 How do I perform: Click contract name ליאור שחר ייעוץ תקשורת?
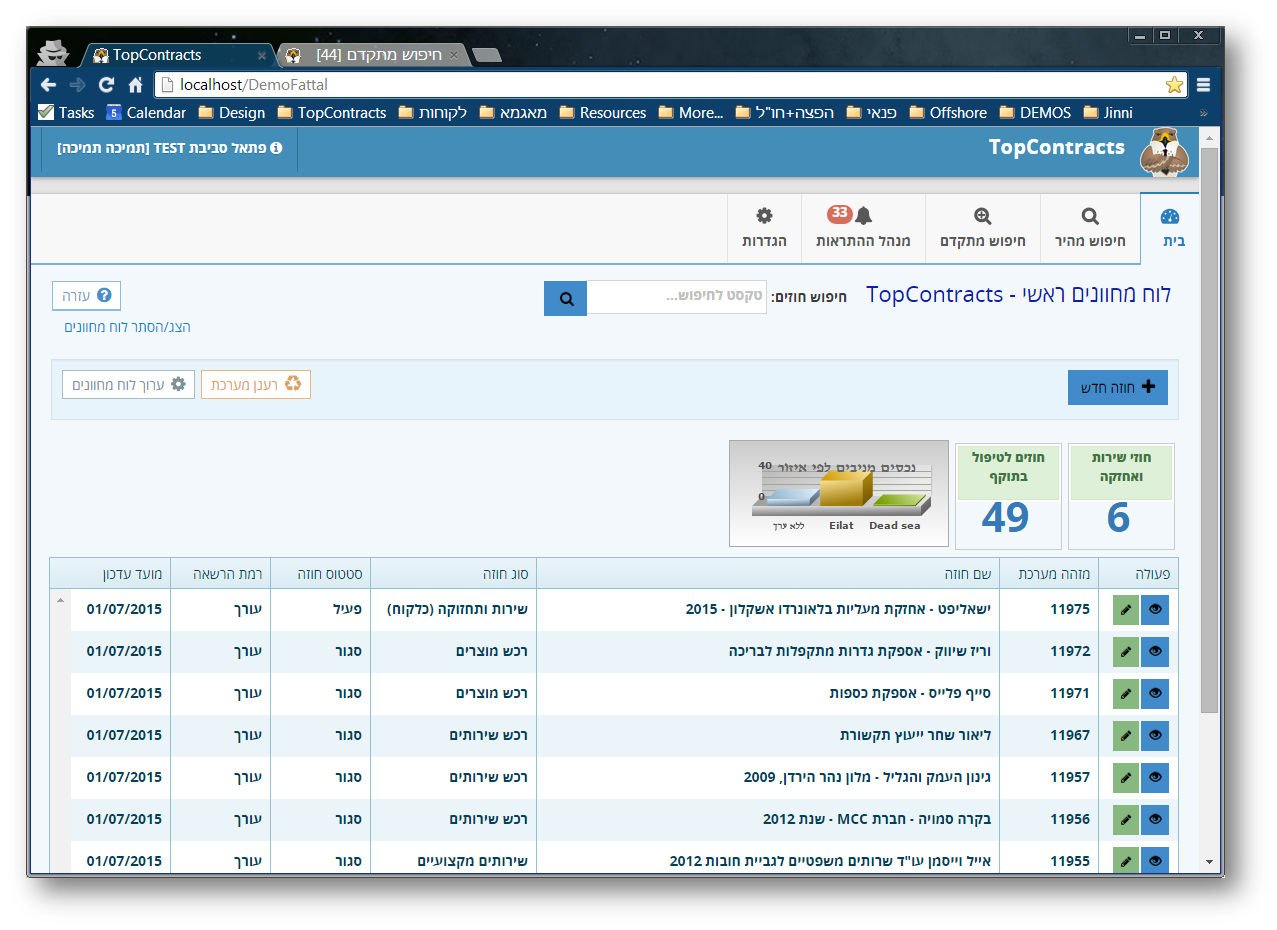click(x=915, y=735)
